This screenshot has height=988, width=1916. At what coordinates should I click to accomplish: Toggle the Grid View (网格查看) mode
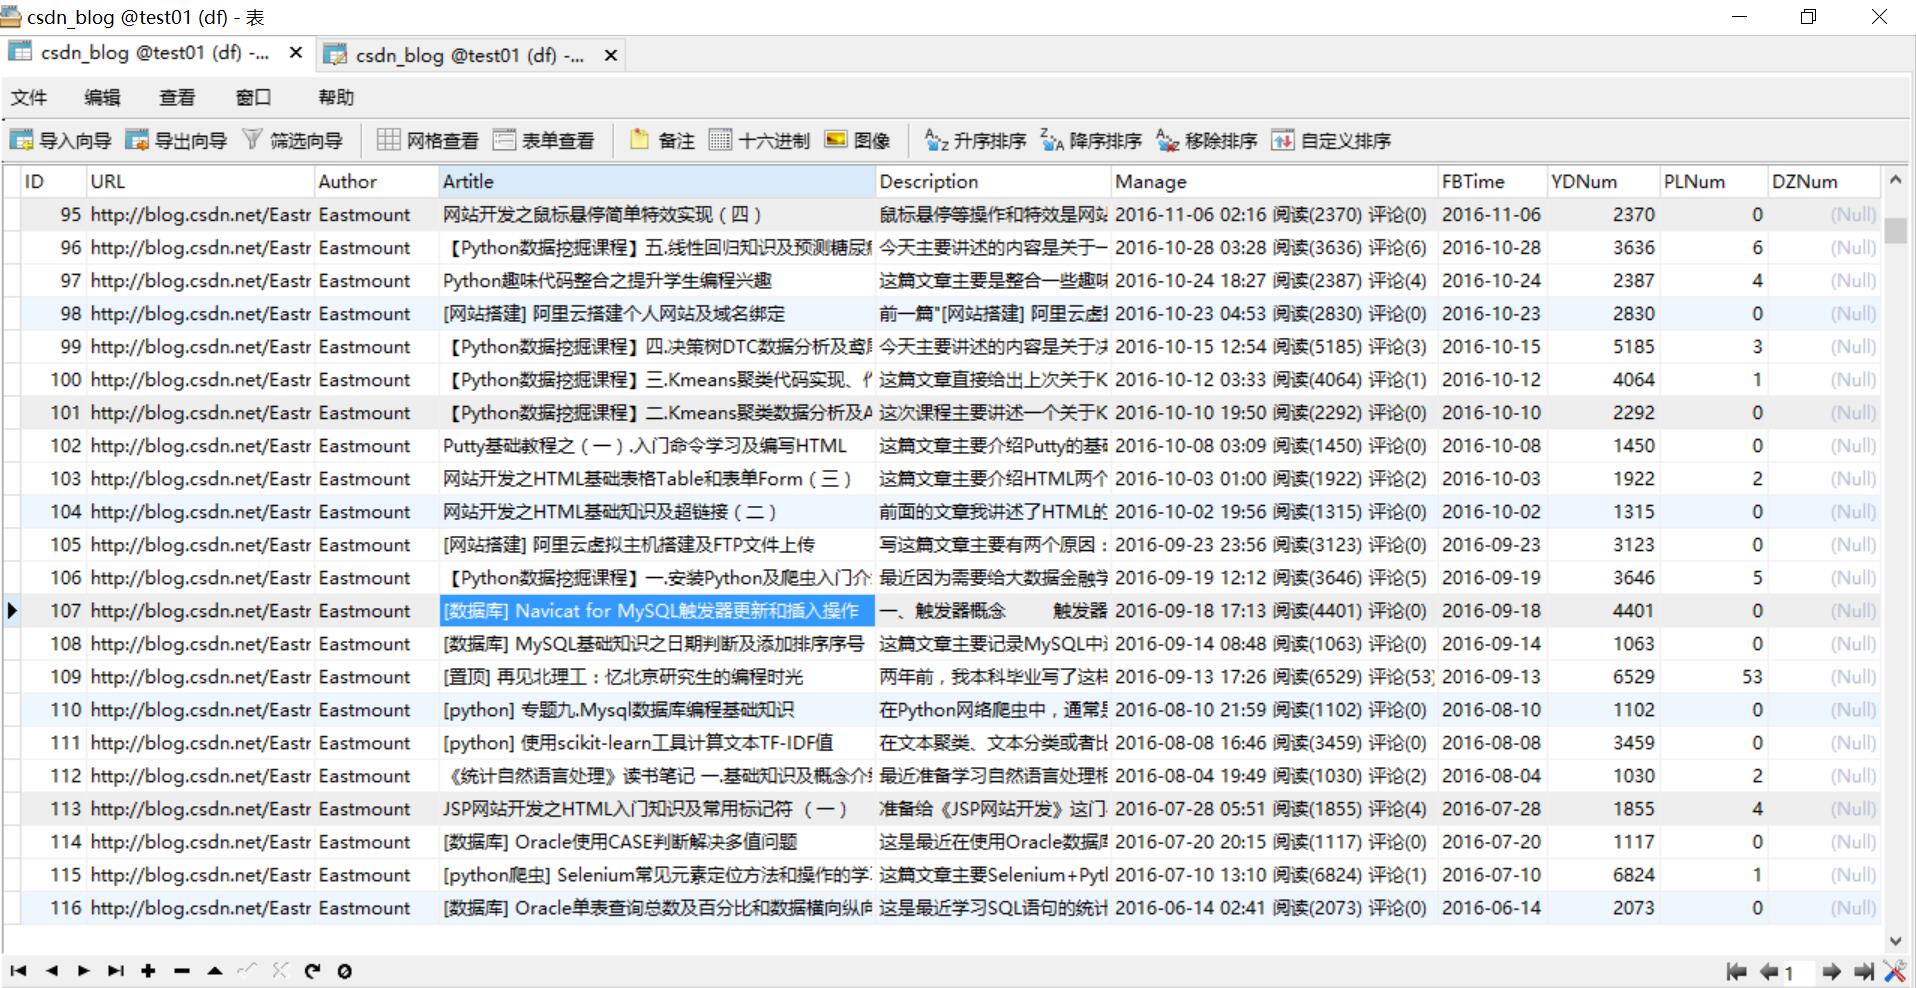tap(428, 140)
